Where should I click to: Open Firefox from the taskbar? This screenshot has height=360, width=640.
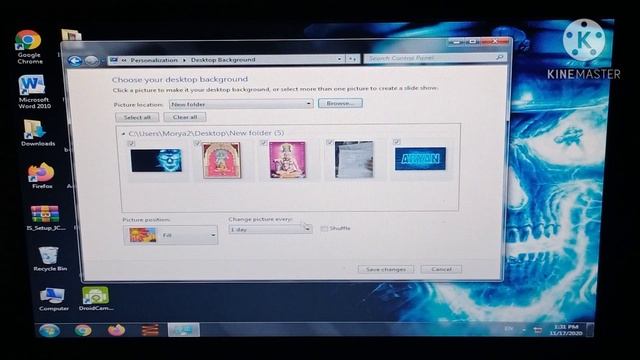click(x=116, y=329)
